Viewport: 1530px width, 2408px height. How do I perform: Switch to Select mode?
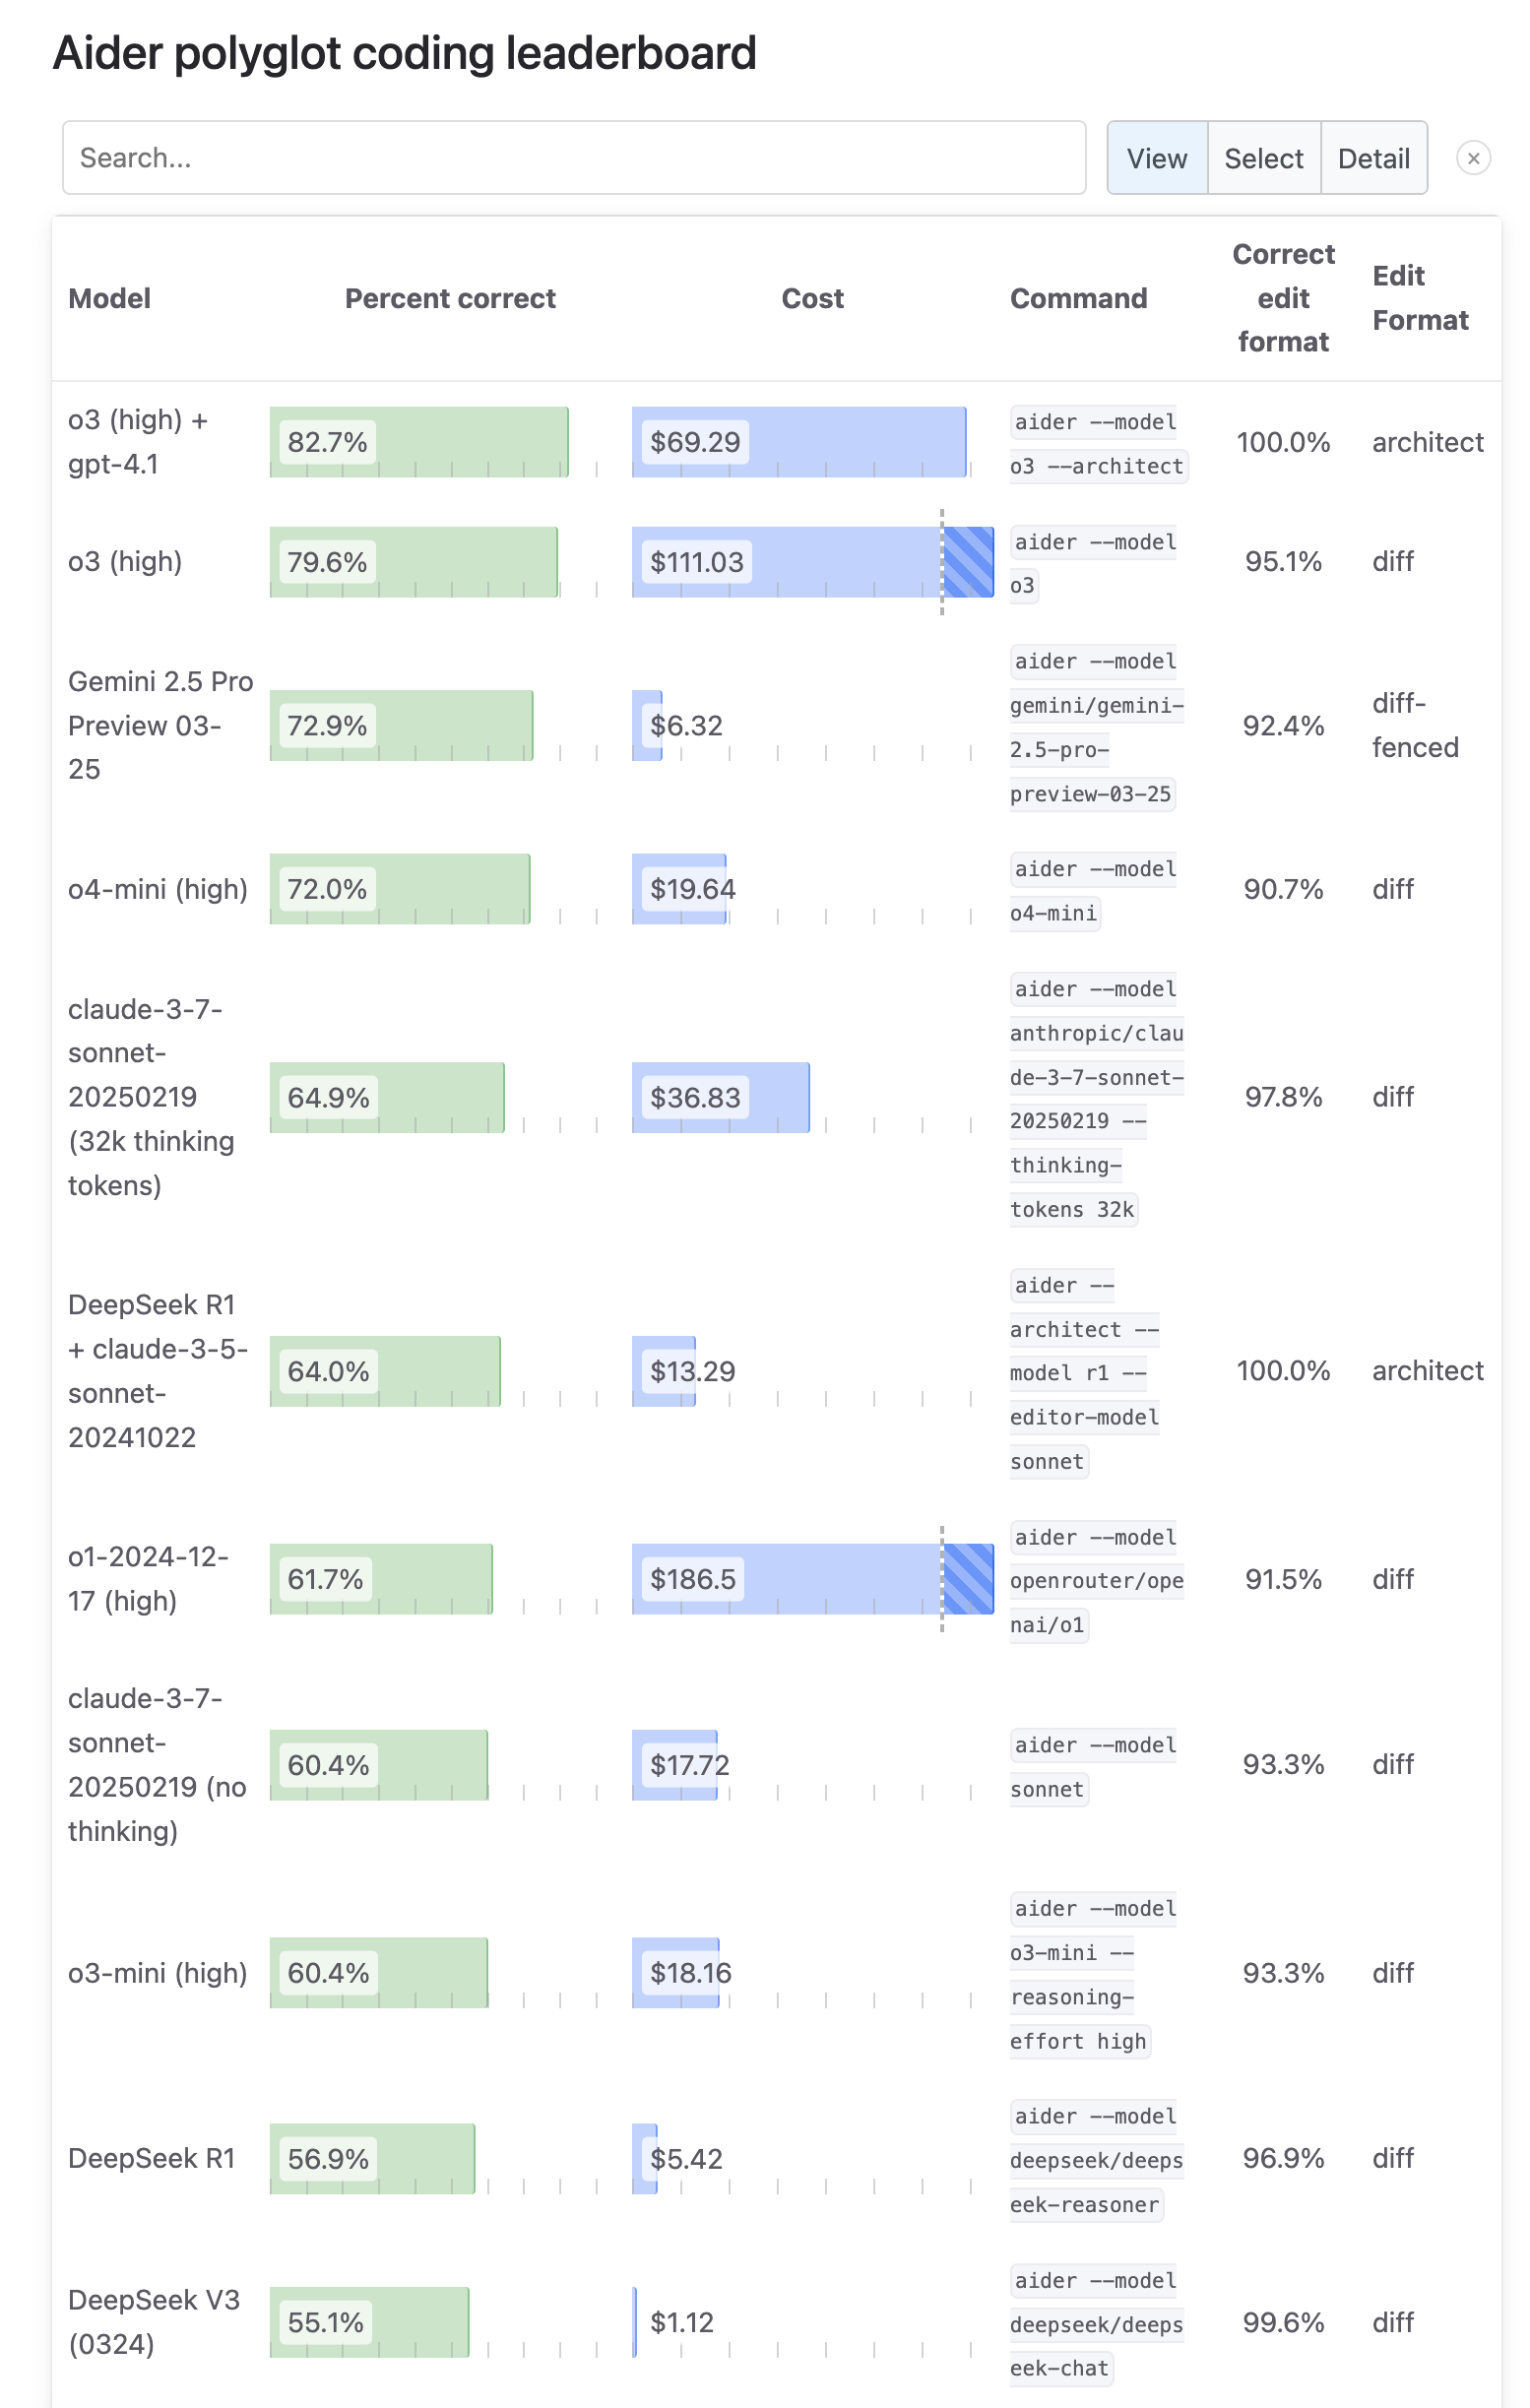[1264, 158]
